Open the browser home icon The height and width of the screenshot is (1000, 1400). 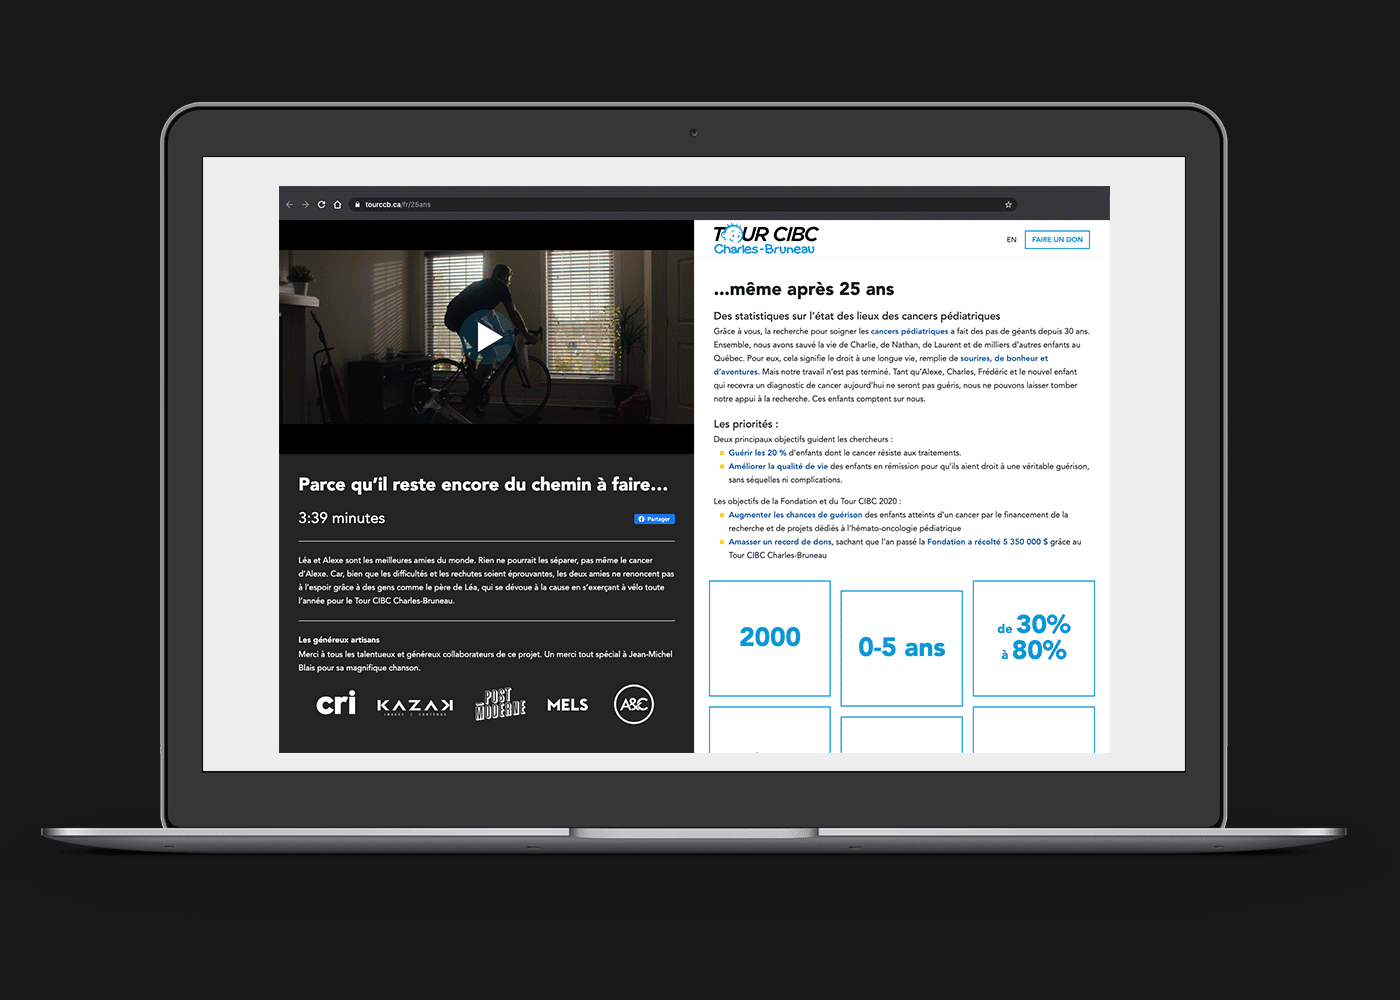[x=337, y=204]
